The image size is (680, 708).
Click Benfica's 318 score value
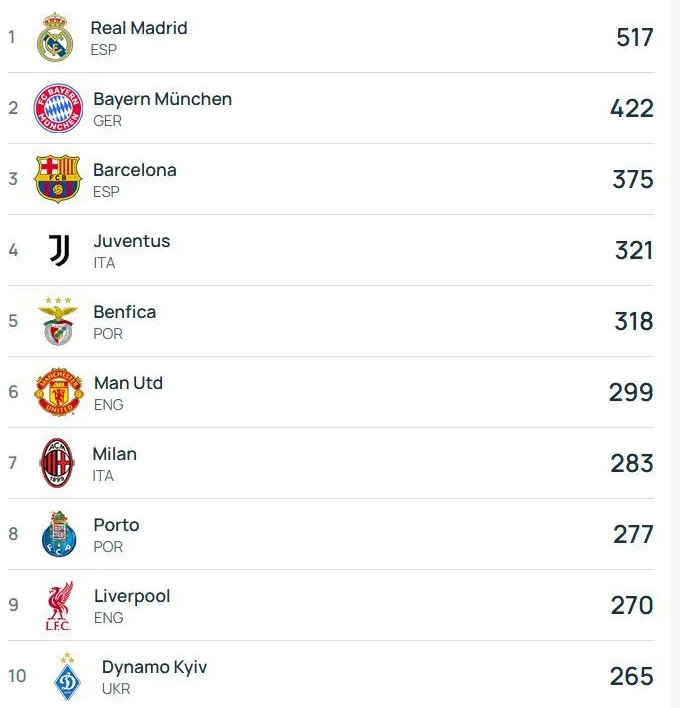pos(633,321)
